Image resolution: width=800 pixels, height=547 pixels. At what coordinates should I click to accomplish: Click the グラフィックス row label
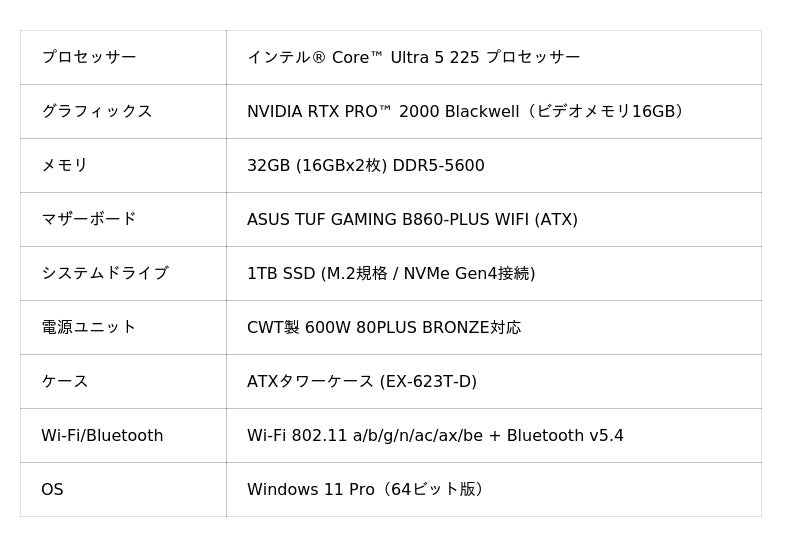point(96,112)
